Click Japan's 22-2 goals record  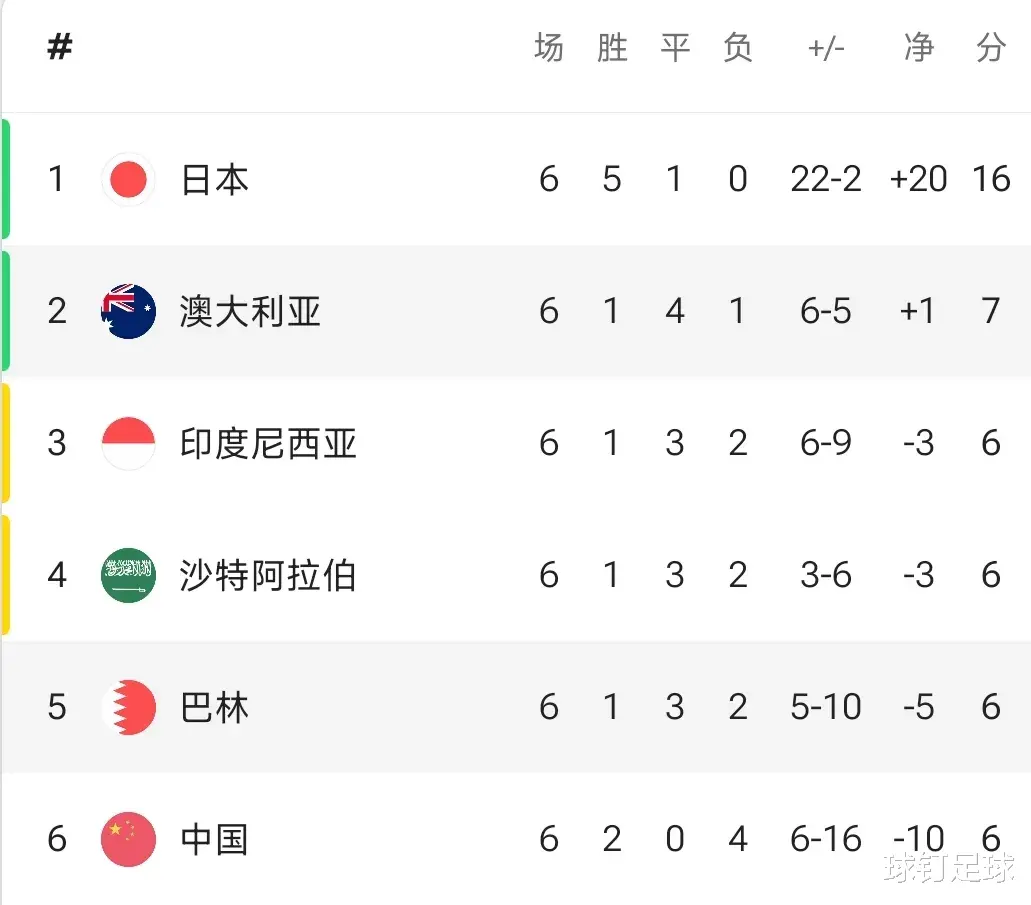826,179
